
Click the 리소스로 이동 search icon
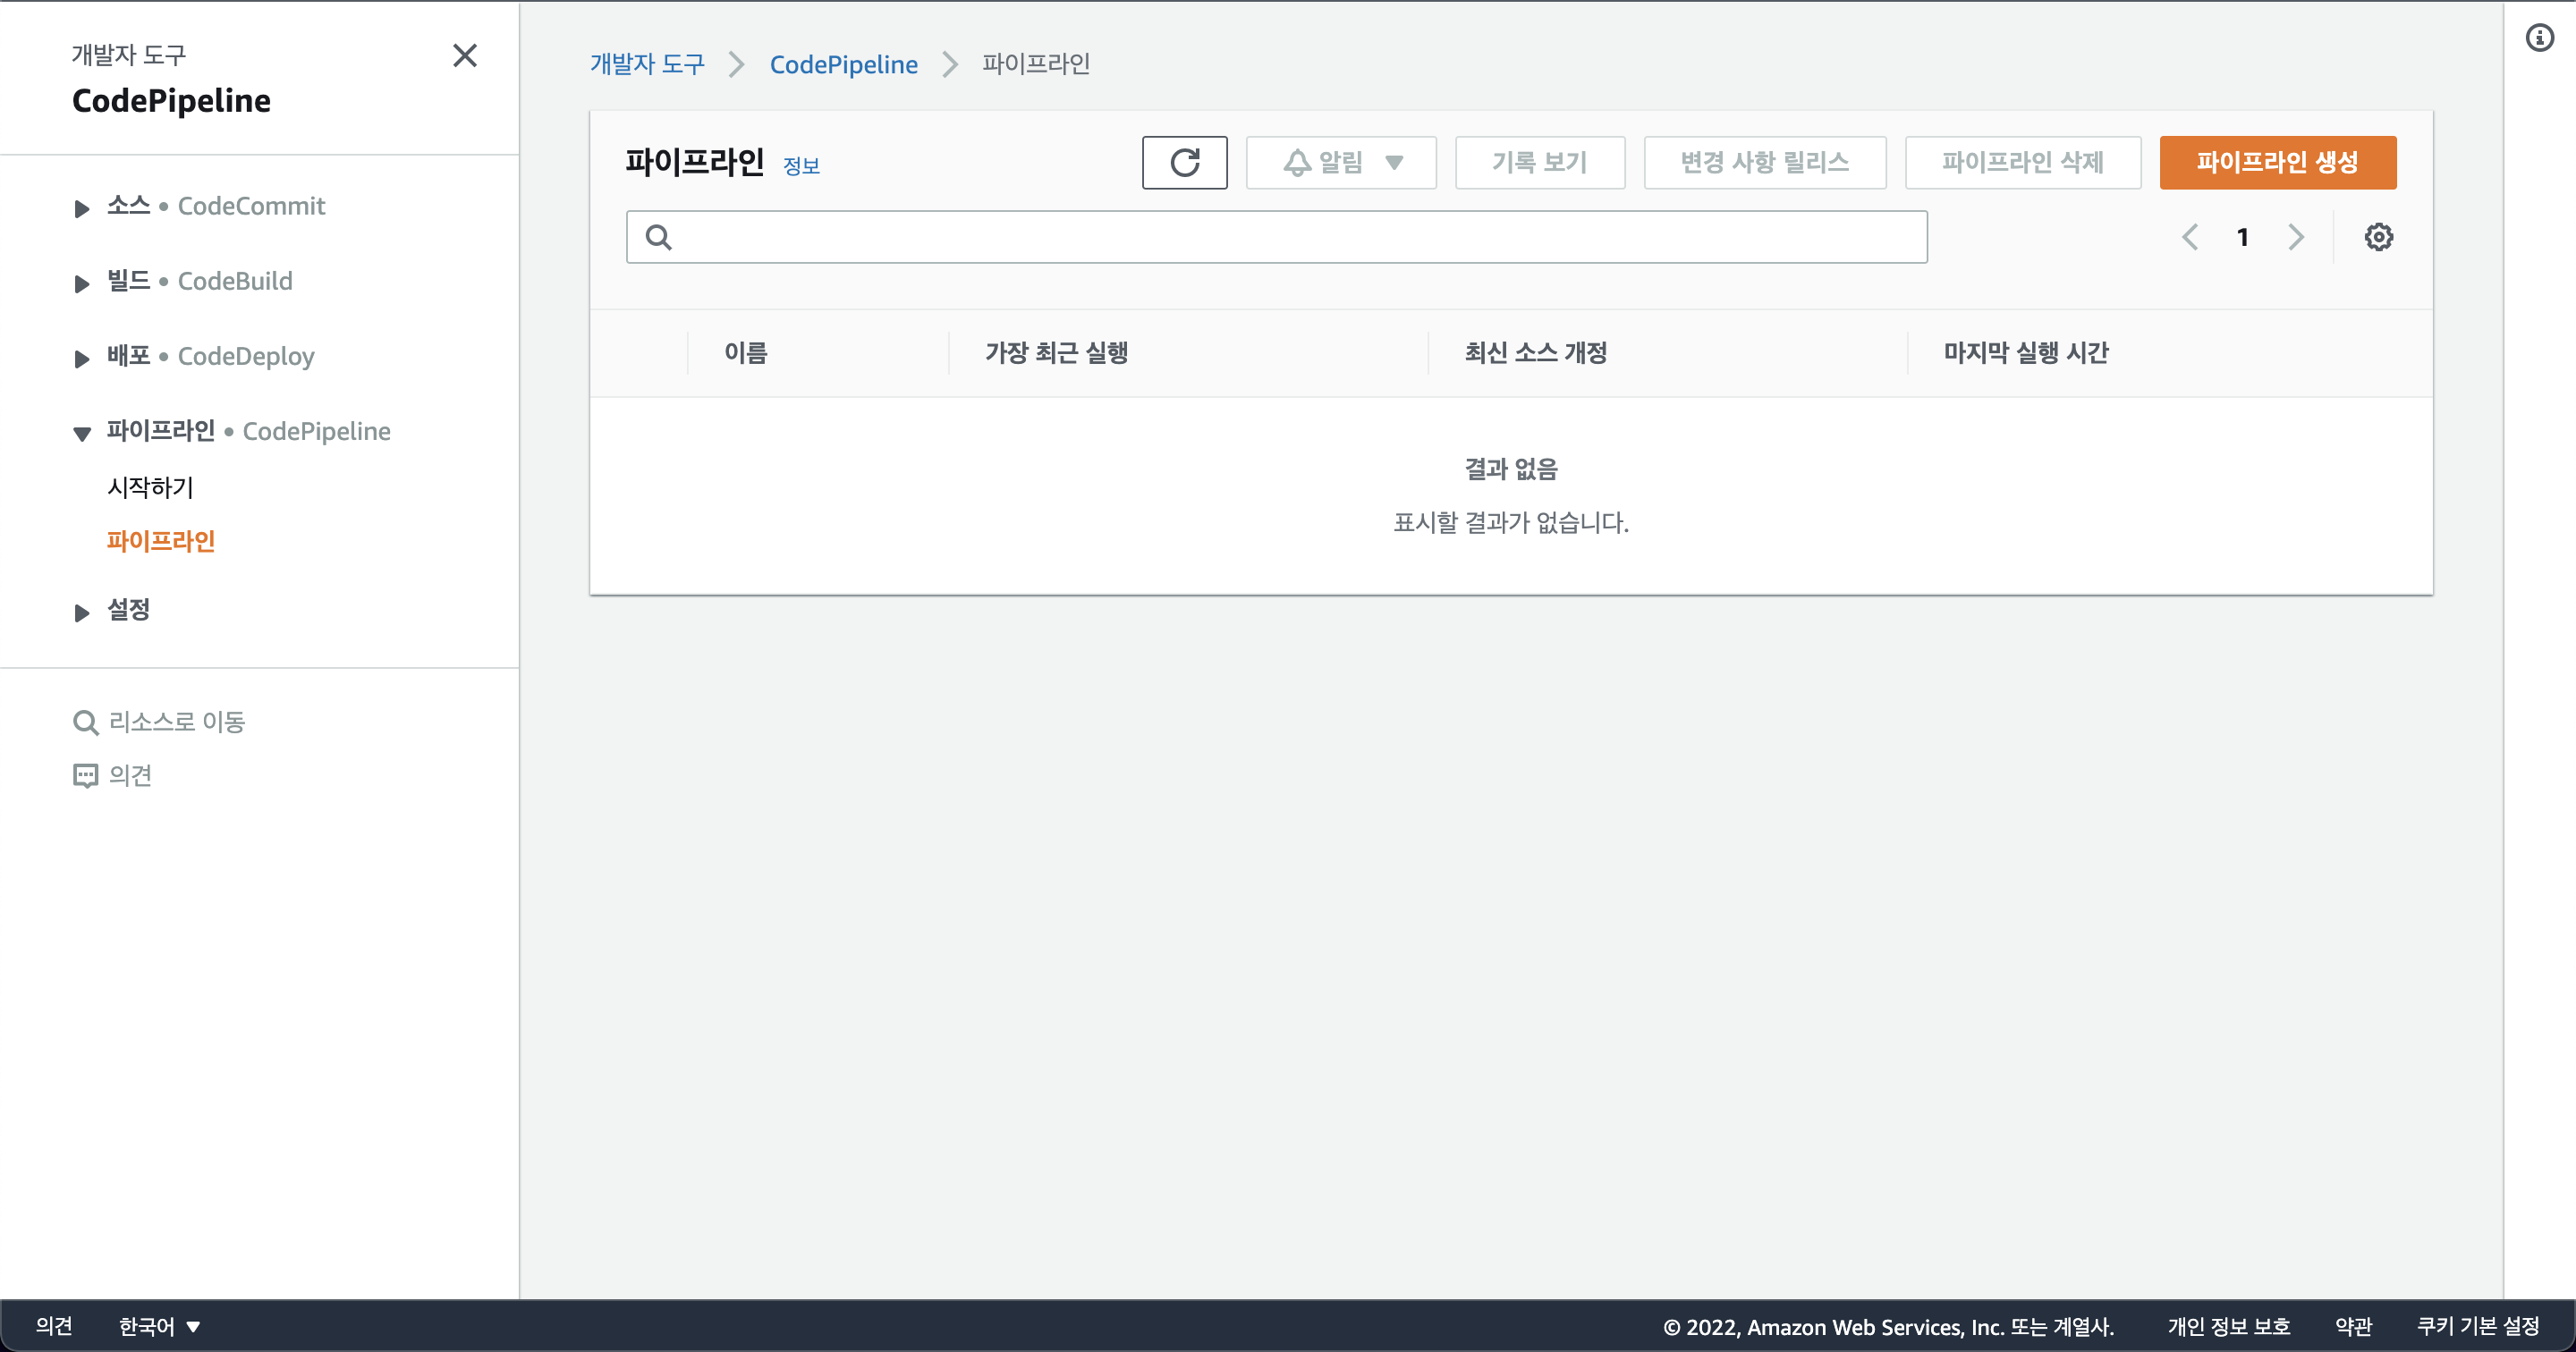click(x=86, y=722)
